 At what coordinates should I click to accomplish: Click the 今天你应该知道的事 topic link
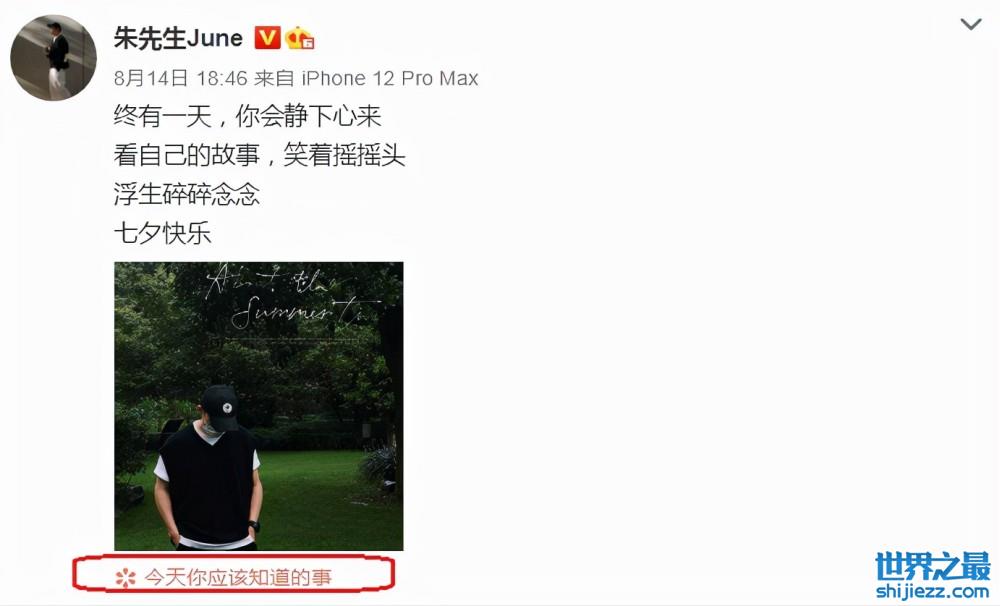click(238, 577)
